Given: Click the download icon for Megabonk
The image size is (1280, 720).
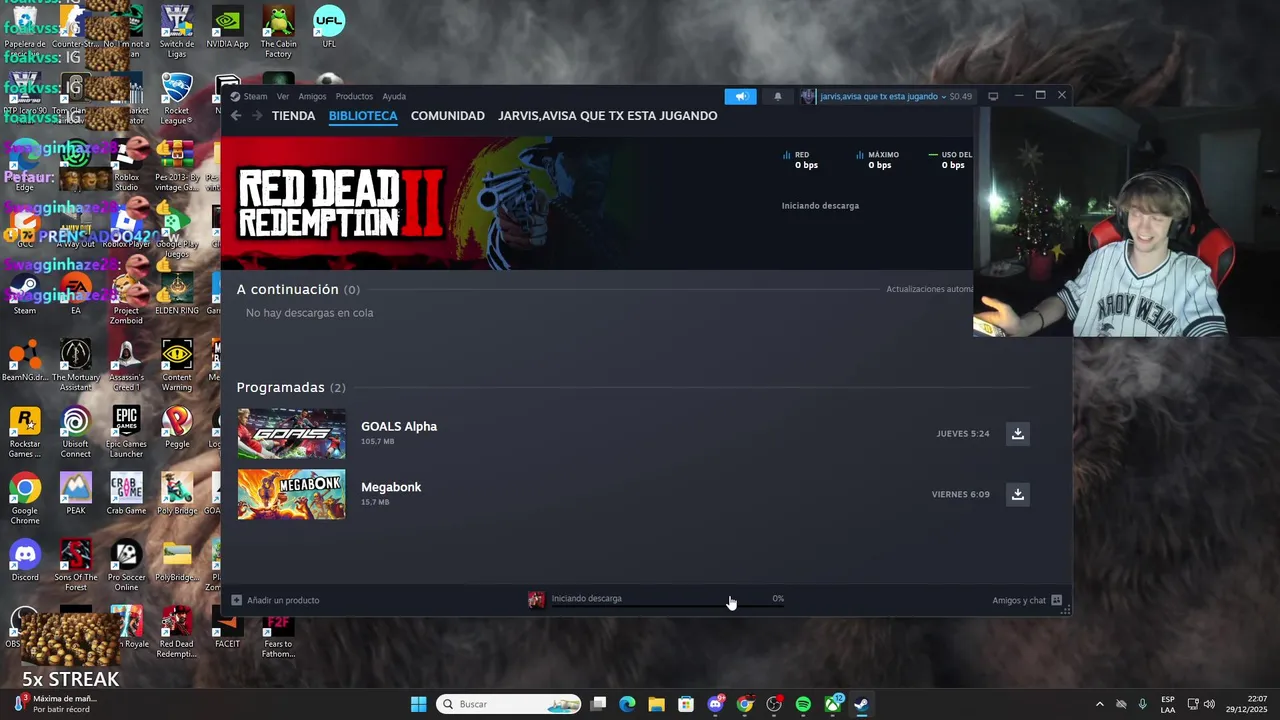Looking at the screenshot, I should tap(1017, 494).
